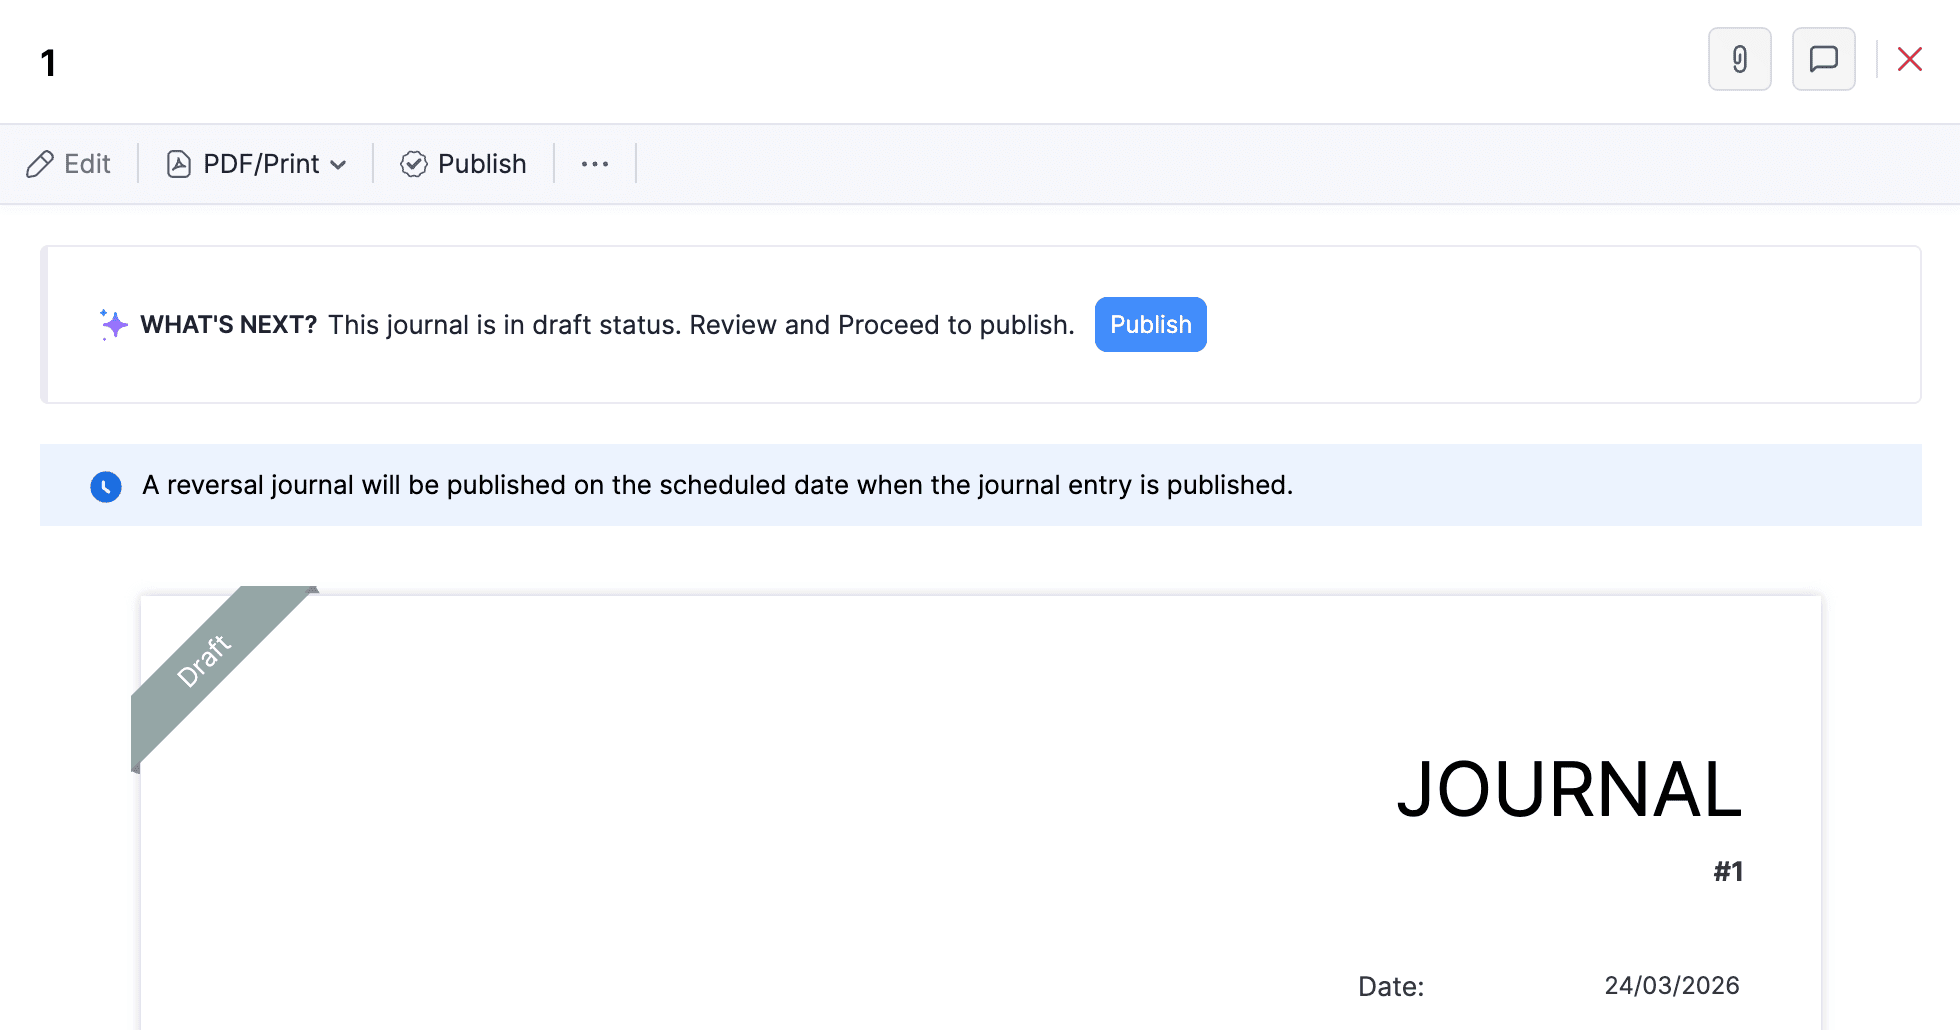Click PDF/Print in the action bar
Viewport: 1960px width, 1030px height.
point(260,163)
